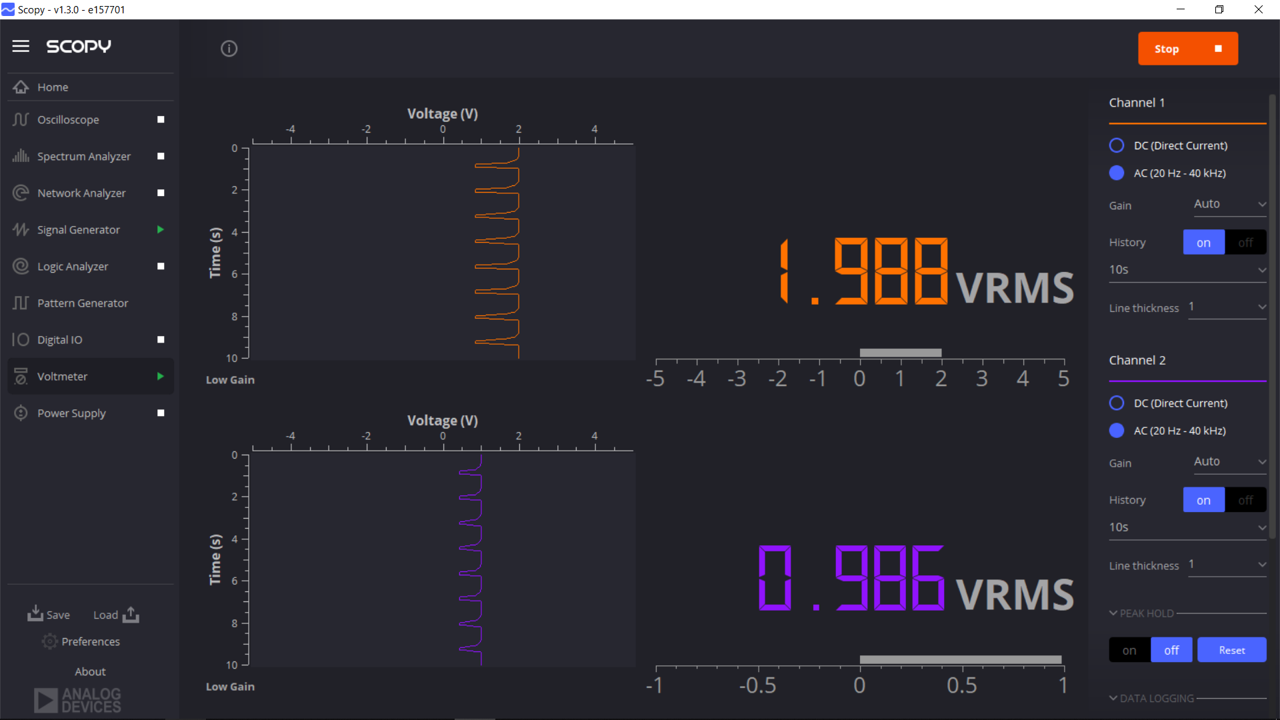Open Channel 2 history duration dropdown
Viewport: 1280px width, 720px height.
click(1187, 527)
